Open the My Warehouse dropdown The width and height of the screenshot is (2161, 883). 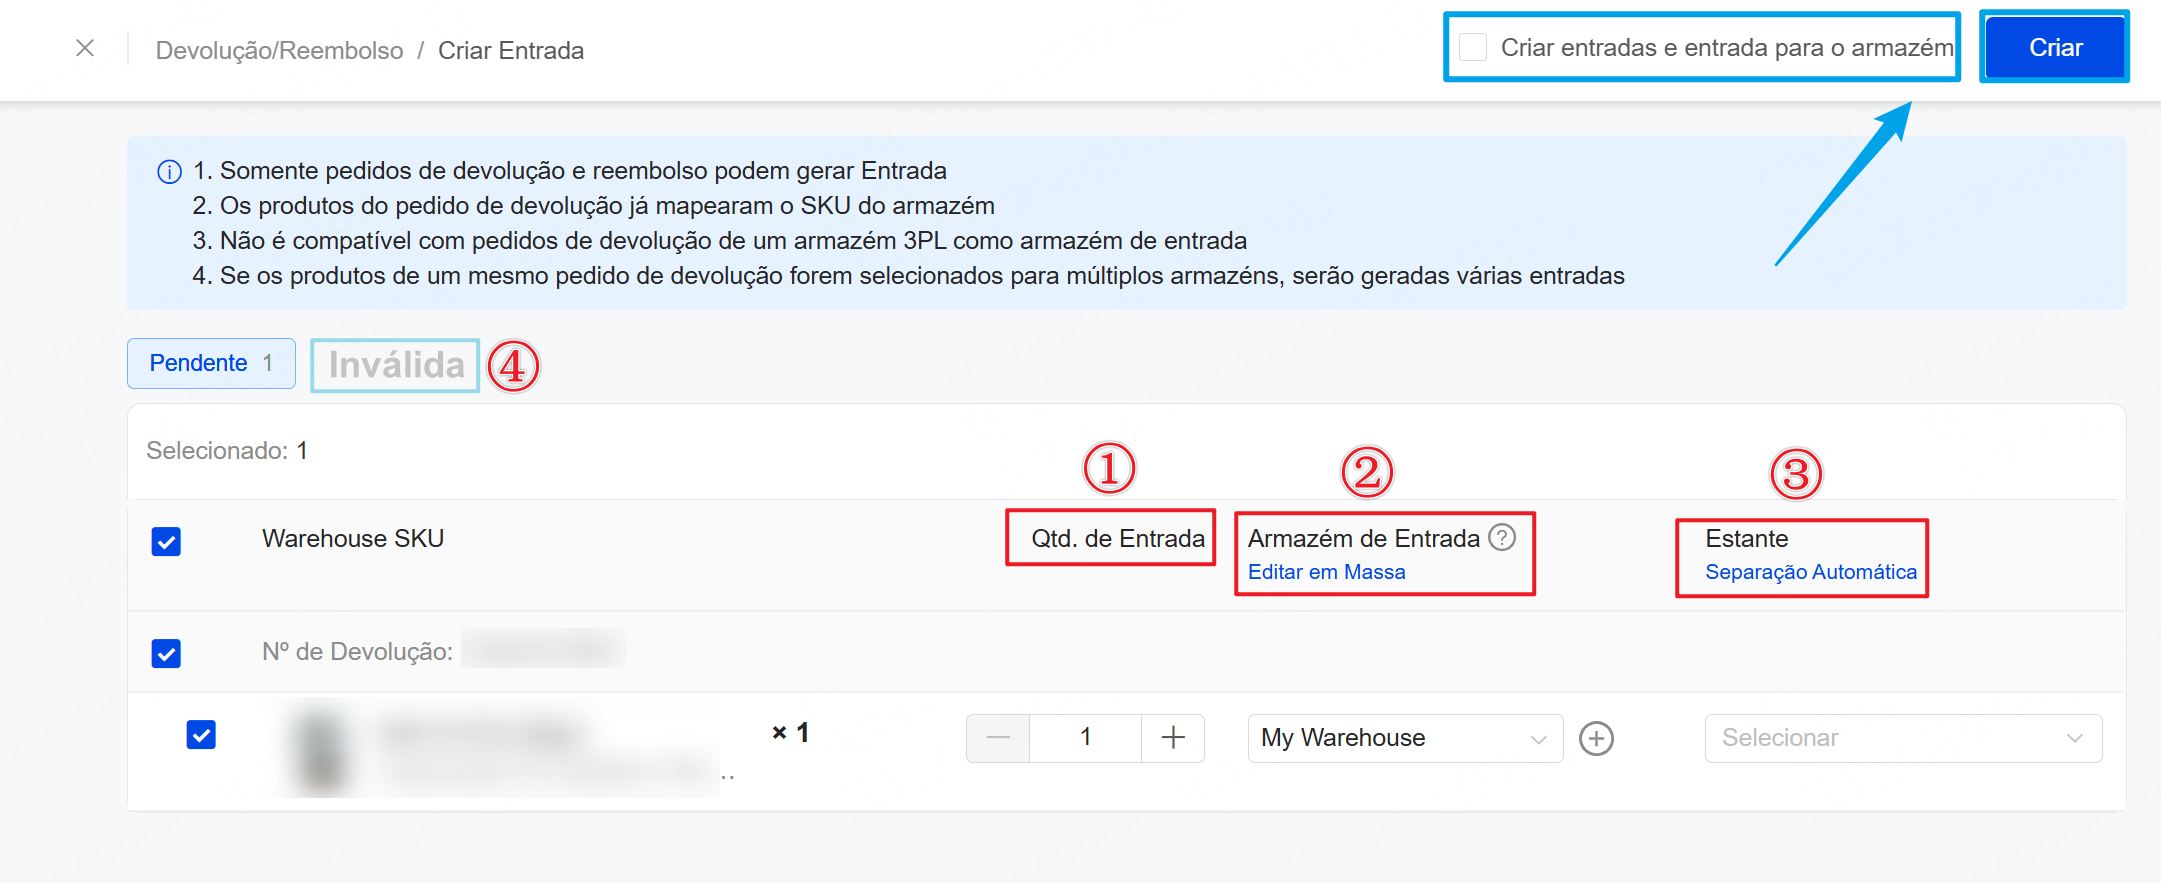click(1404, 738)
